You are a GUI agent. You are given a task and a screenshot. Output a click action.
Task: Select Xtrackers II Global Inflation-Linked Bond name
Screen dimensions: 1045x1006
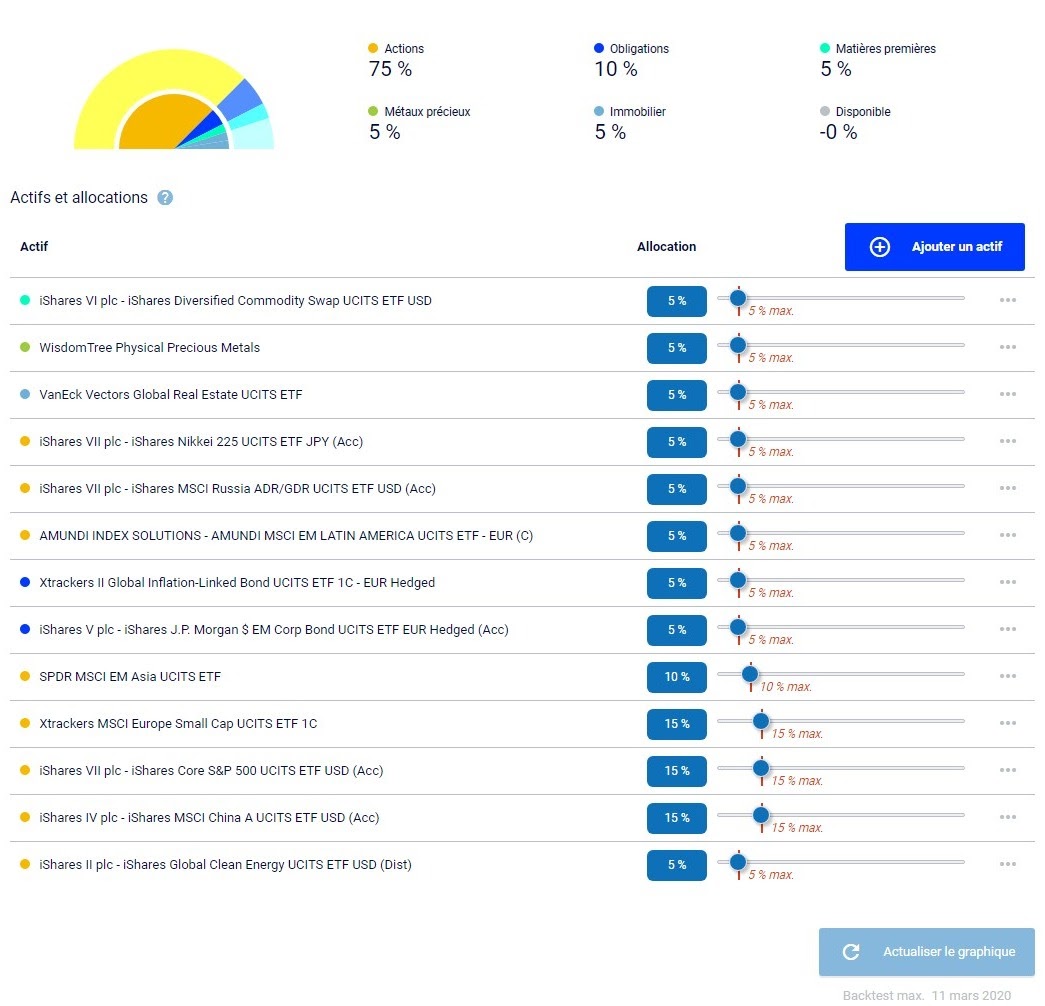[237, 583]
